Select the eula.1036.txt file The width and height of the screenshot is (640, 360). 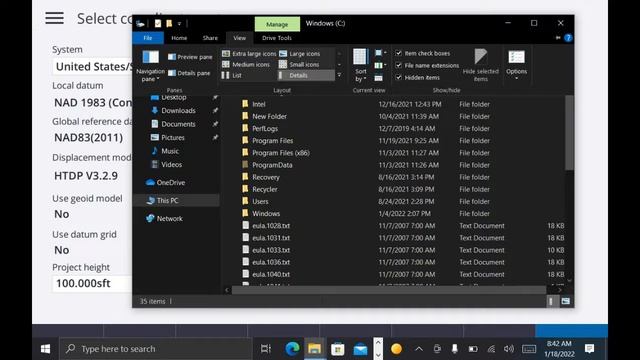[x=271, y=262]
